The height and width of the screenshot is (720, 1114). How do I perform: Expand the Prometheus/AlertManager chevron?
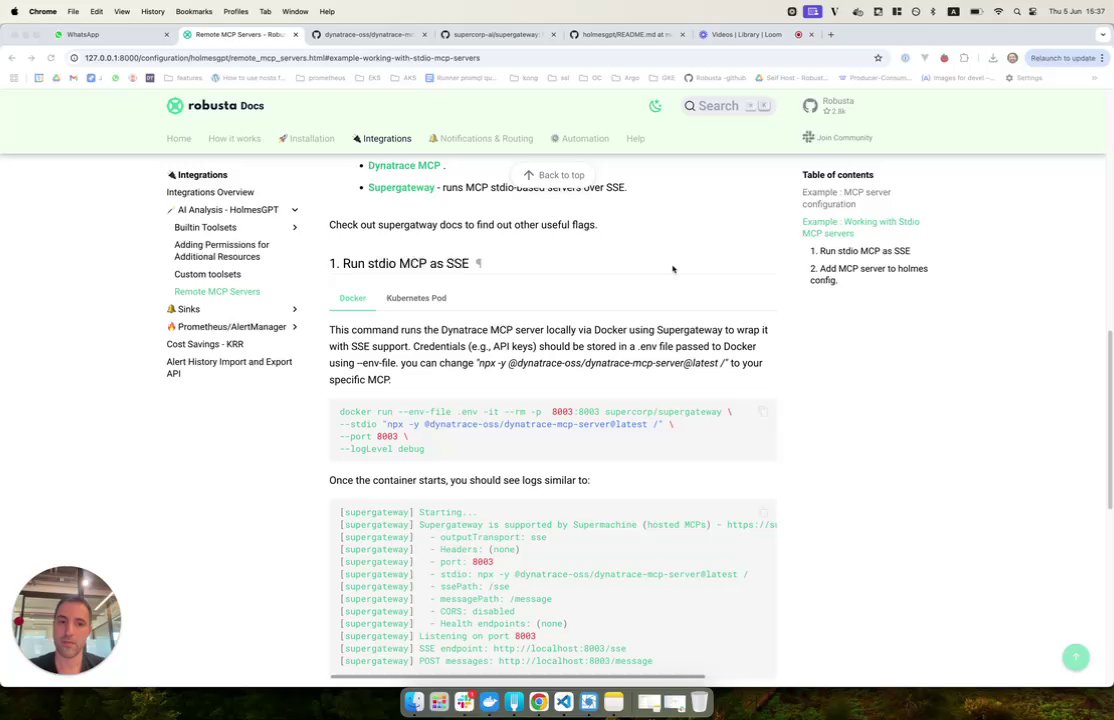294,327
